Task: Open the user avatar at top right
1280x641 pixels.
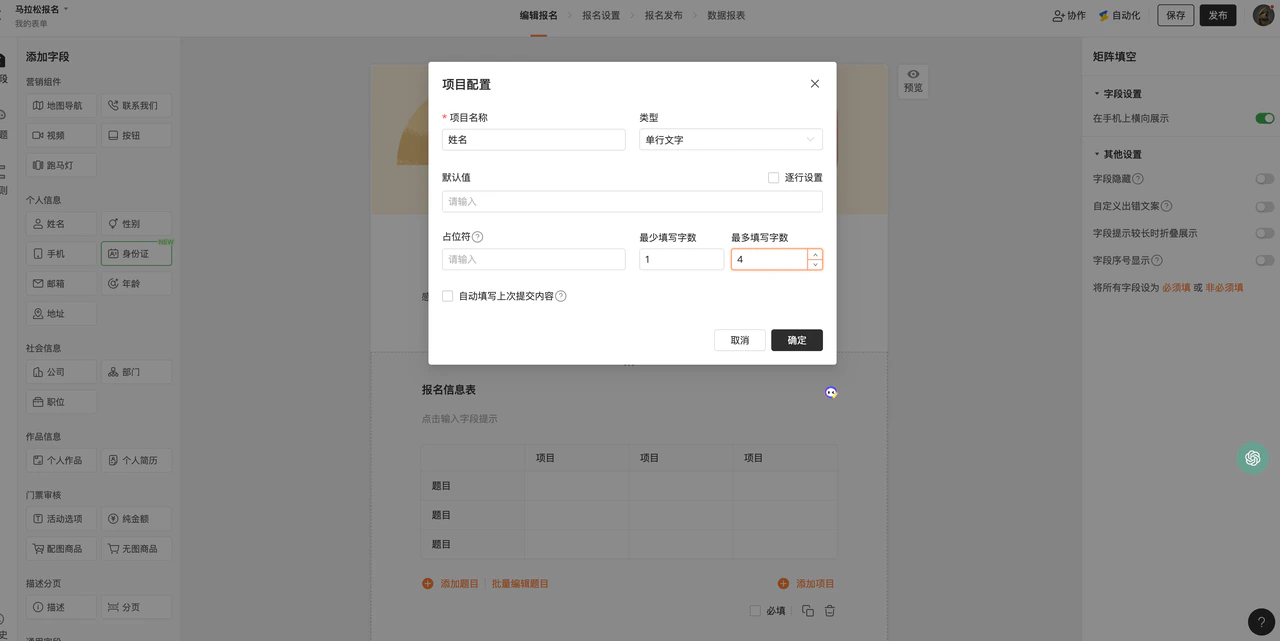Action: 1263,15
